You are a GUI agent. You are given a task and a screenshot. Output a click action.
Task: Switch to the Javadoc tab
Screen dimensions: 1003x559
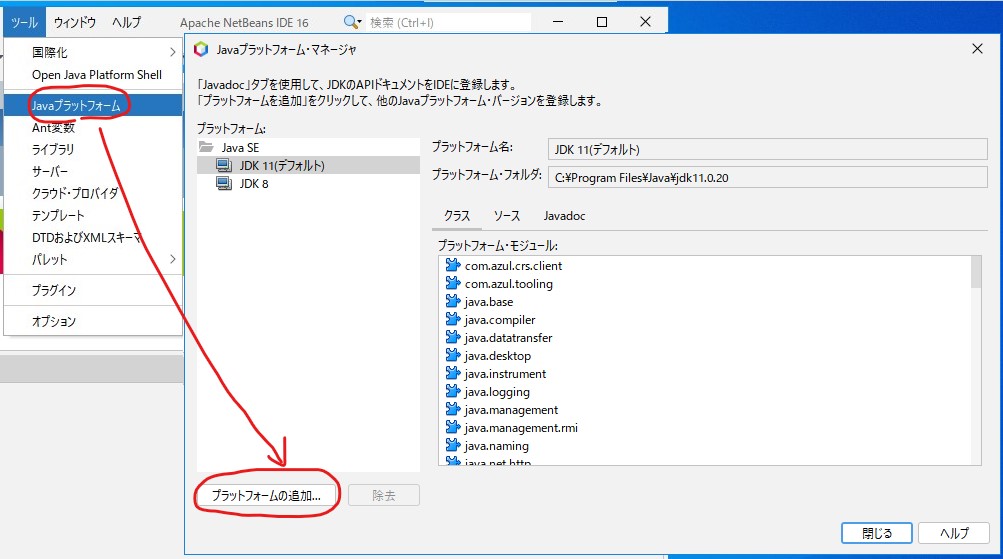click(564, 216)
